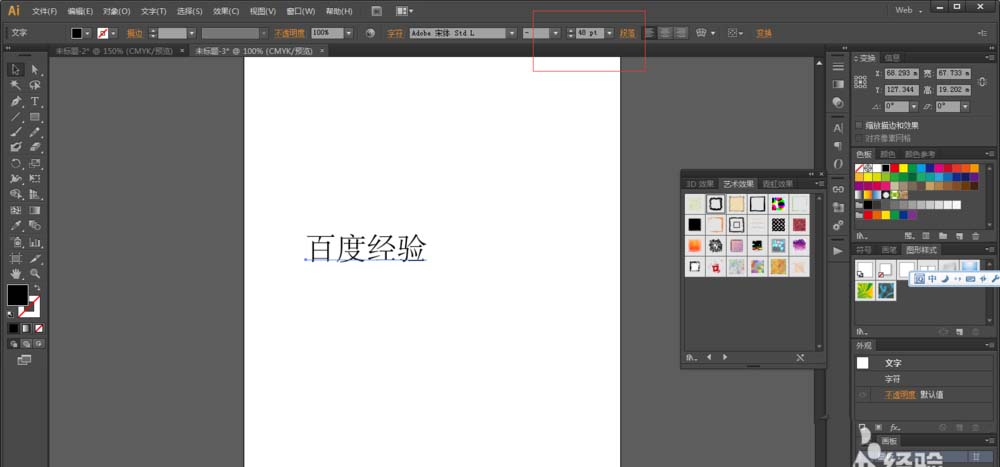Select the Lasso tool

click(35, 85)
